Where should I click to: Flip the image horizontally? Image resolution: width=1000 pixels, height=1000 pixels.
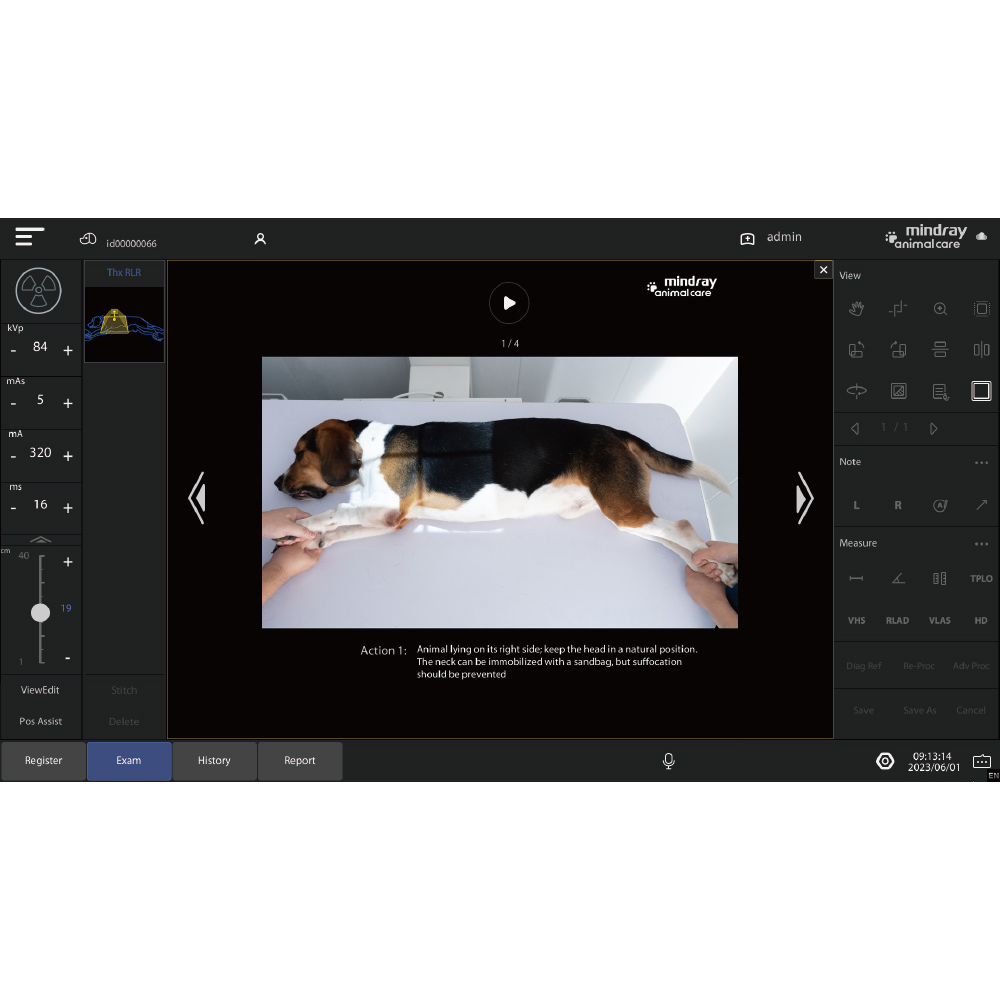pos(982,349)
